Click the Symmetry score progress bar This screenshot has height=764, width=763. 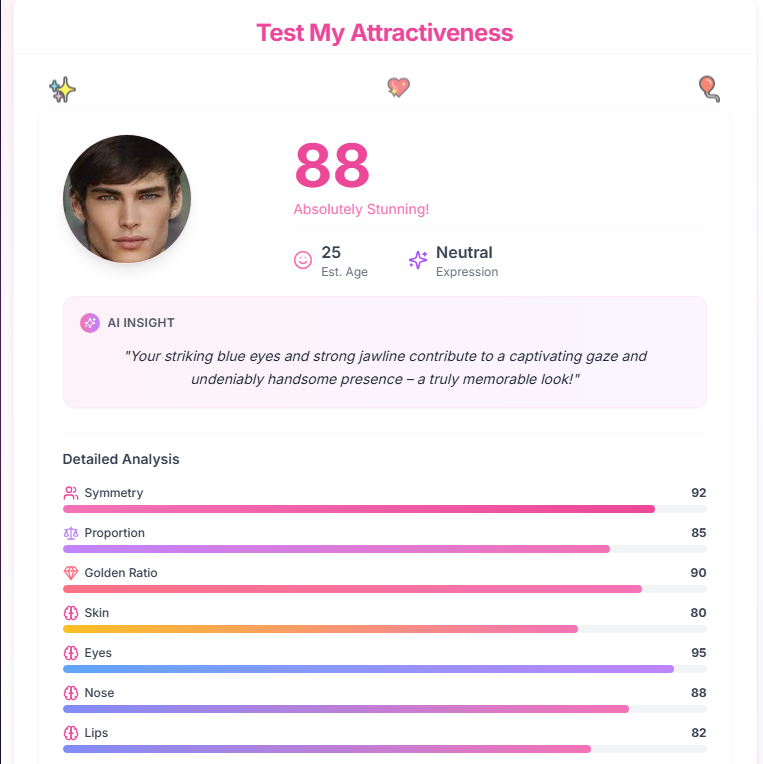coord(384,509)
